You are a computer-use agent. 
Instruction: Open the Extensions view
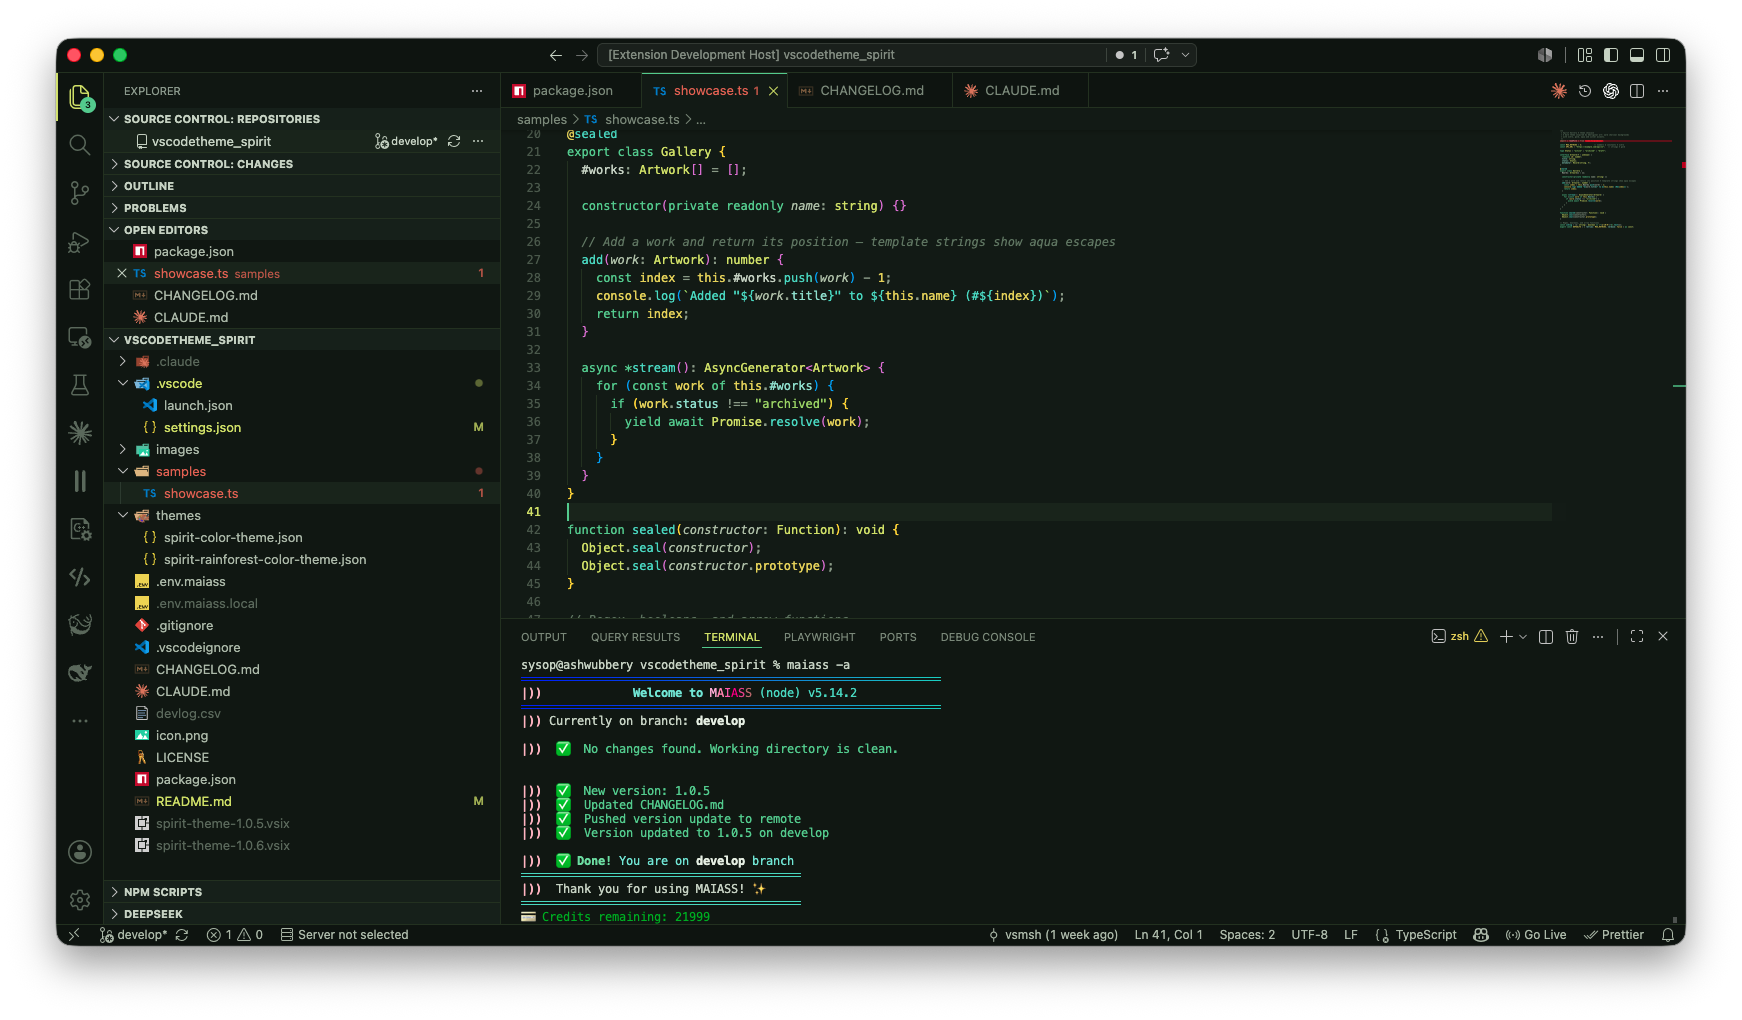pyautogui.click(x=80, y=290)
